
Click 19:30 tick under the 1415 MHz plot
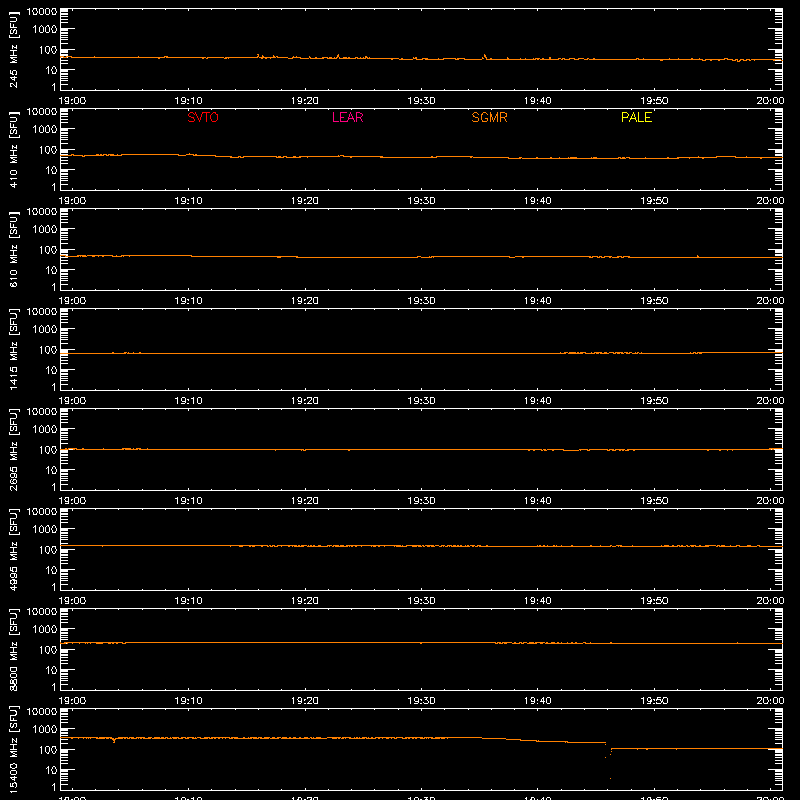[x=421, y=401]
